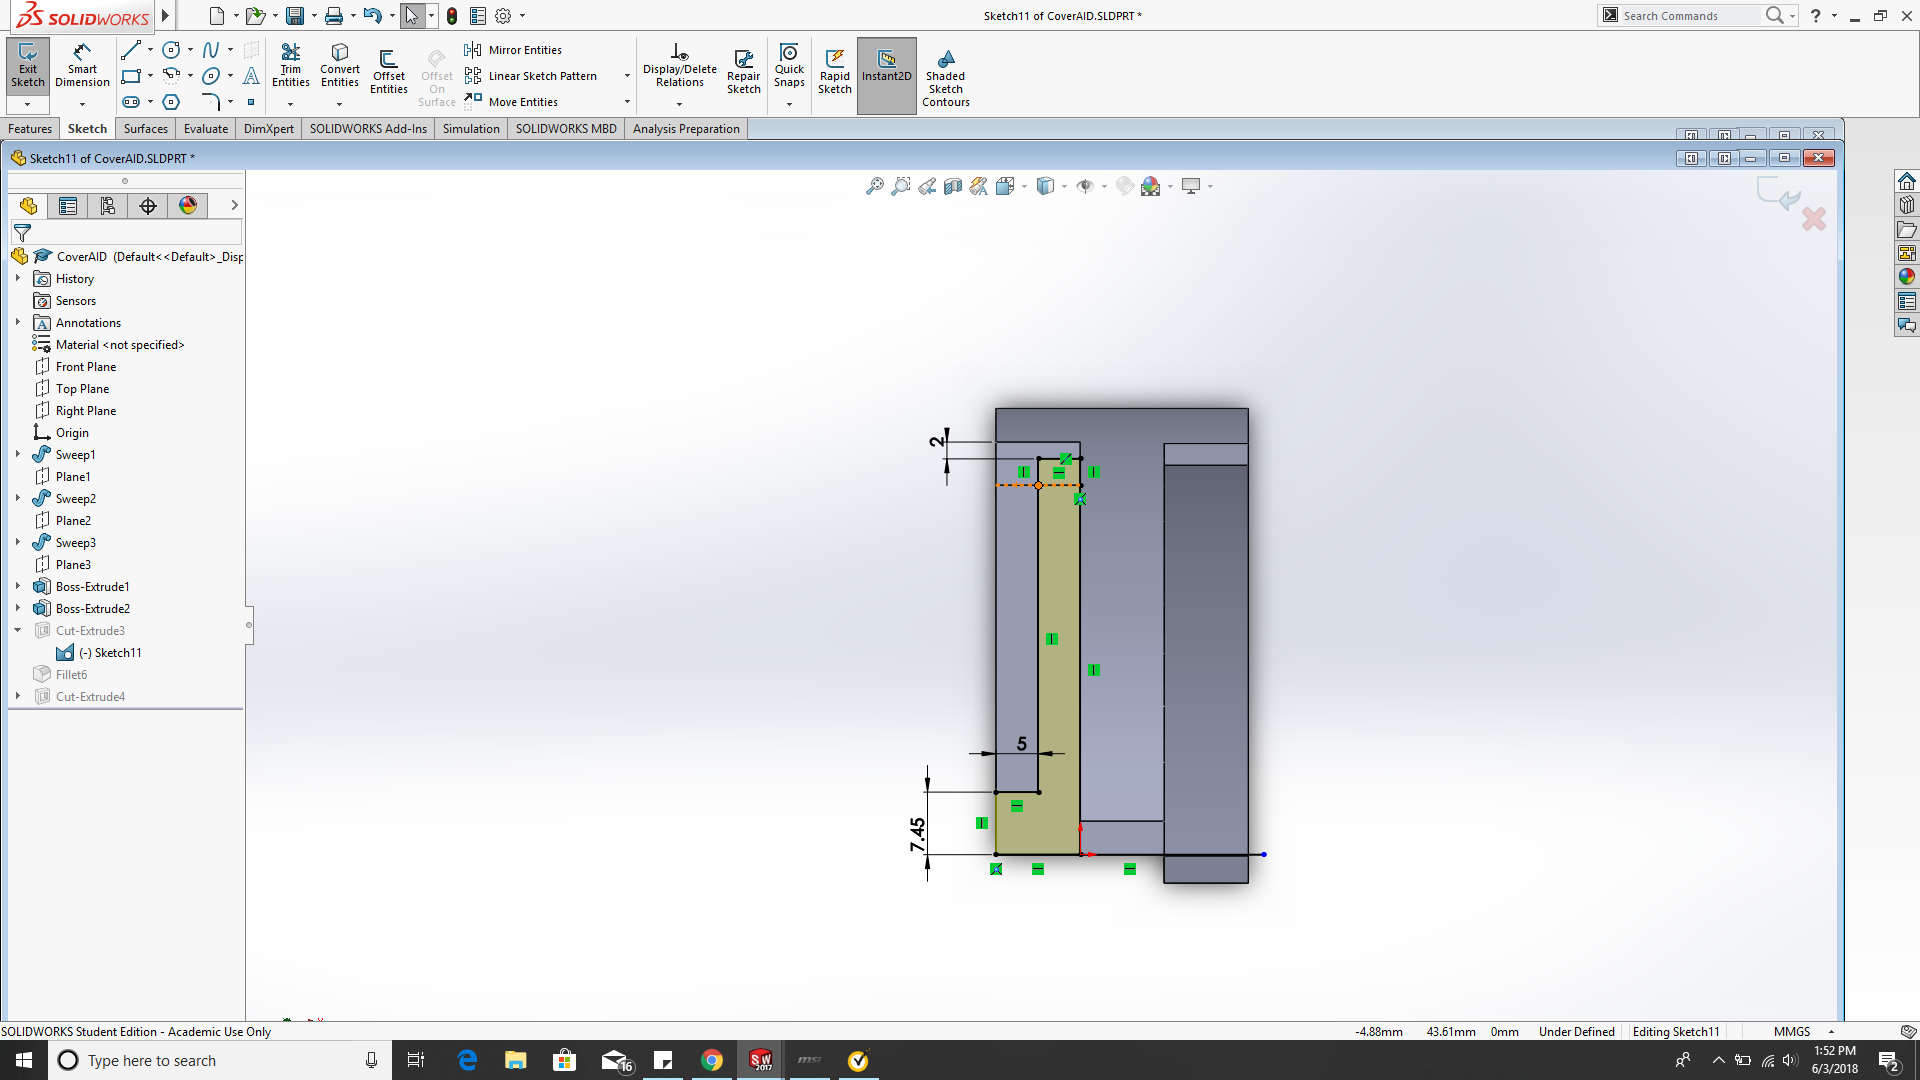Image resolution: width=1920 pixels, height=1080 pixels.
Task: Click the dimension value 7.45 on sketch
Action: coord(916,824)
